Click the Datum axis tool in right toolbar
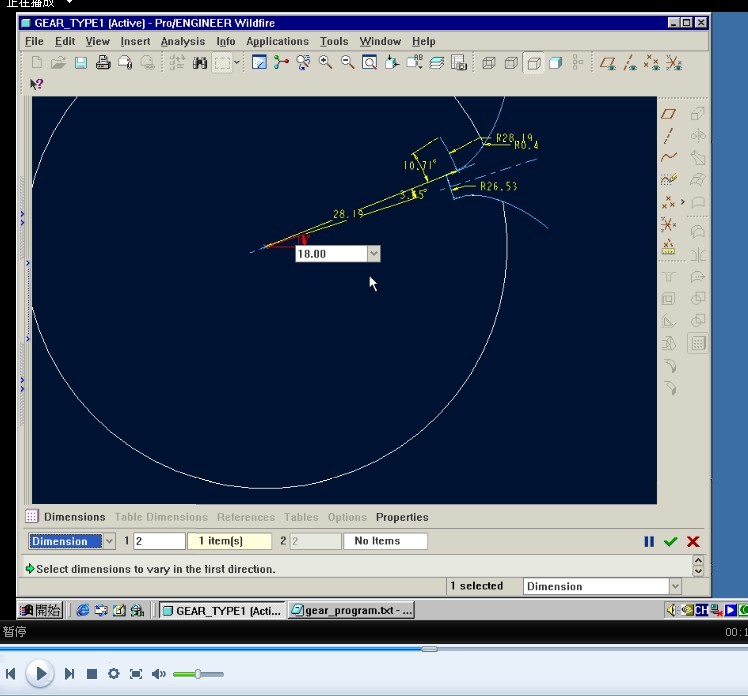748x696 pixels. pos(668,135)
